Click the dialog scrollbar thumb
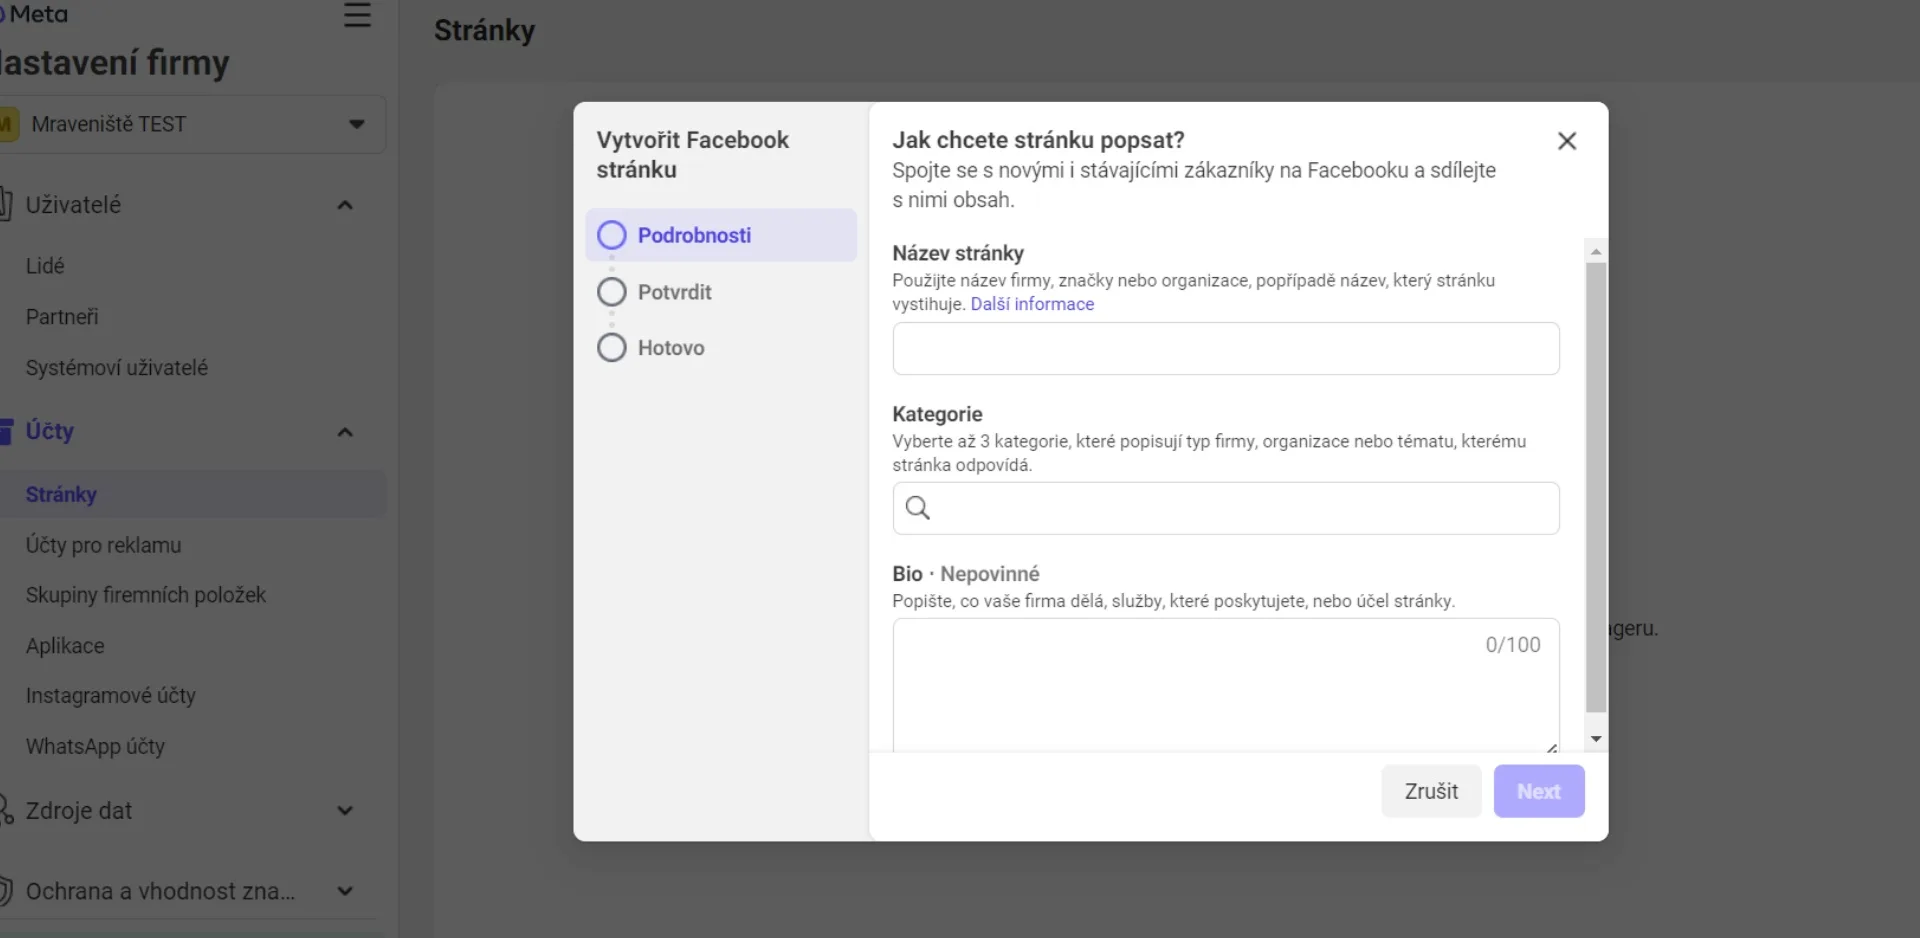 (1596, 488)
